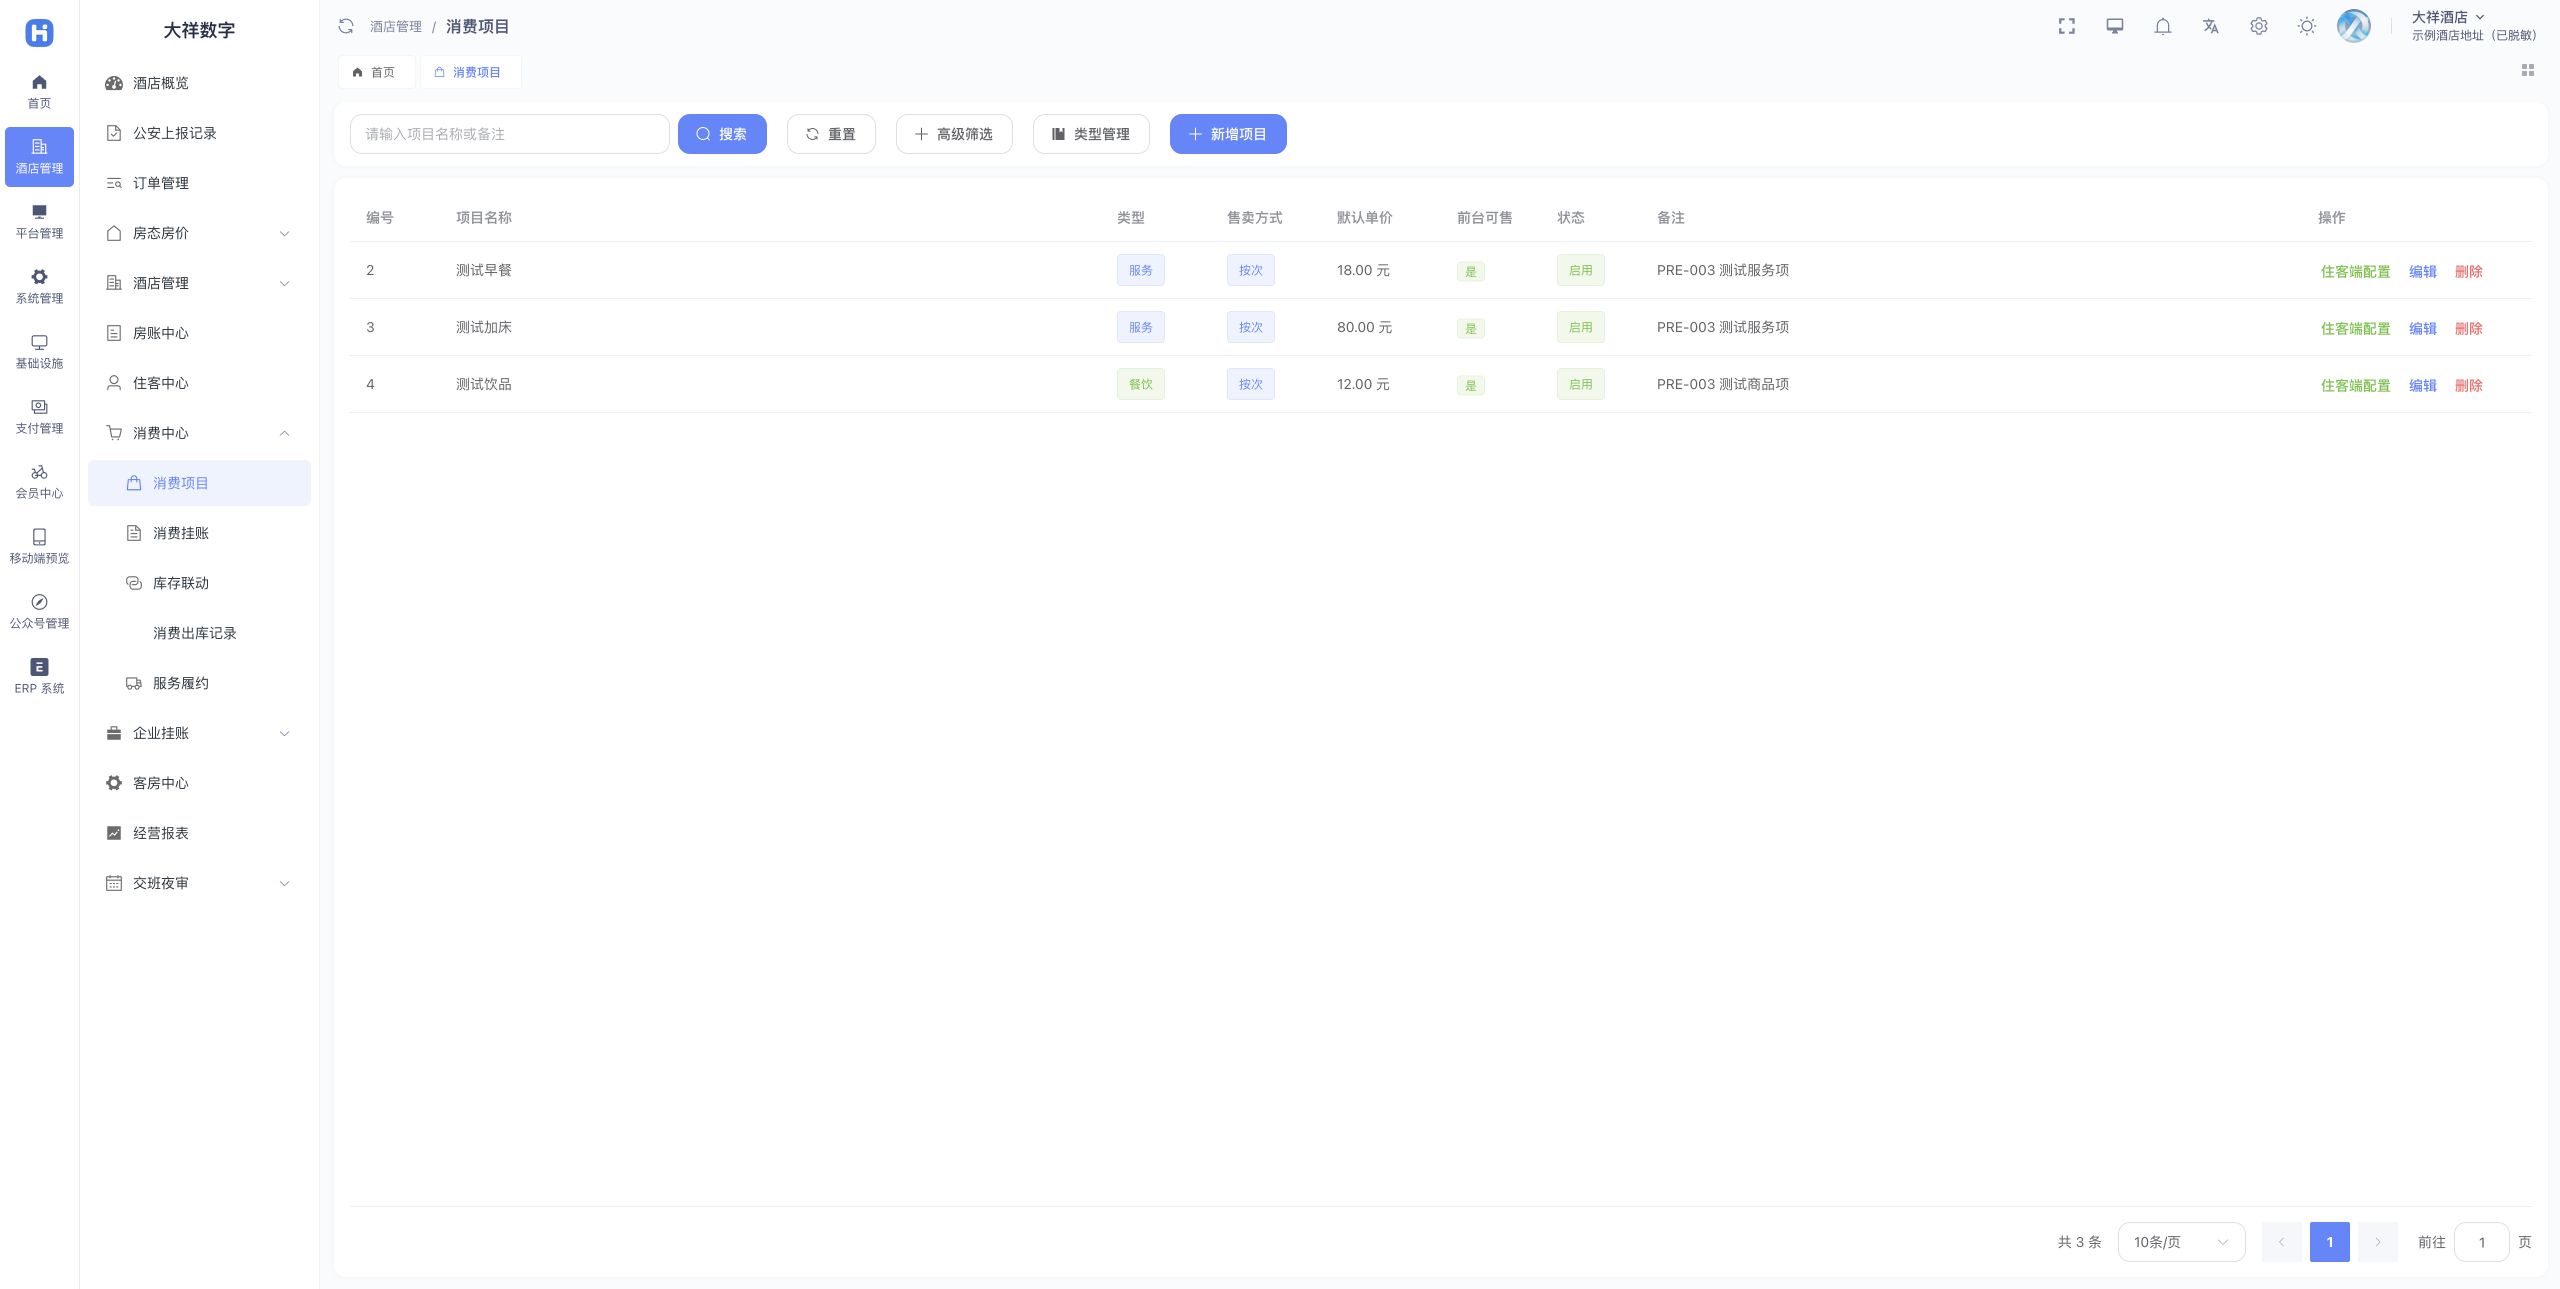Open ERP 系统 in the left rail
2560x1289 pixels.
pos(39,676)
